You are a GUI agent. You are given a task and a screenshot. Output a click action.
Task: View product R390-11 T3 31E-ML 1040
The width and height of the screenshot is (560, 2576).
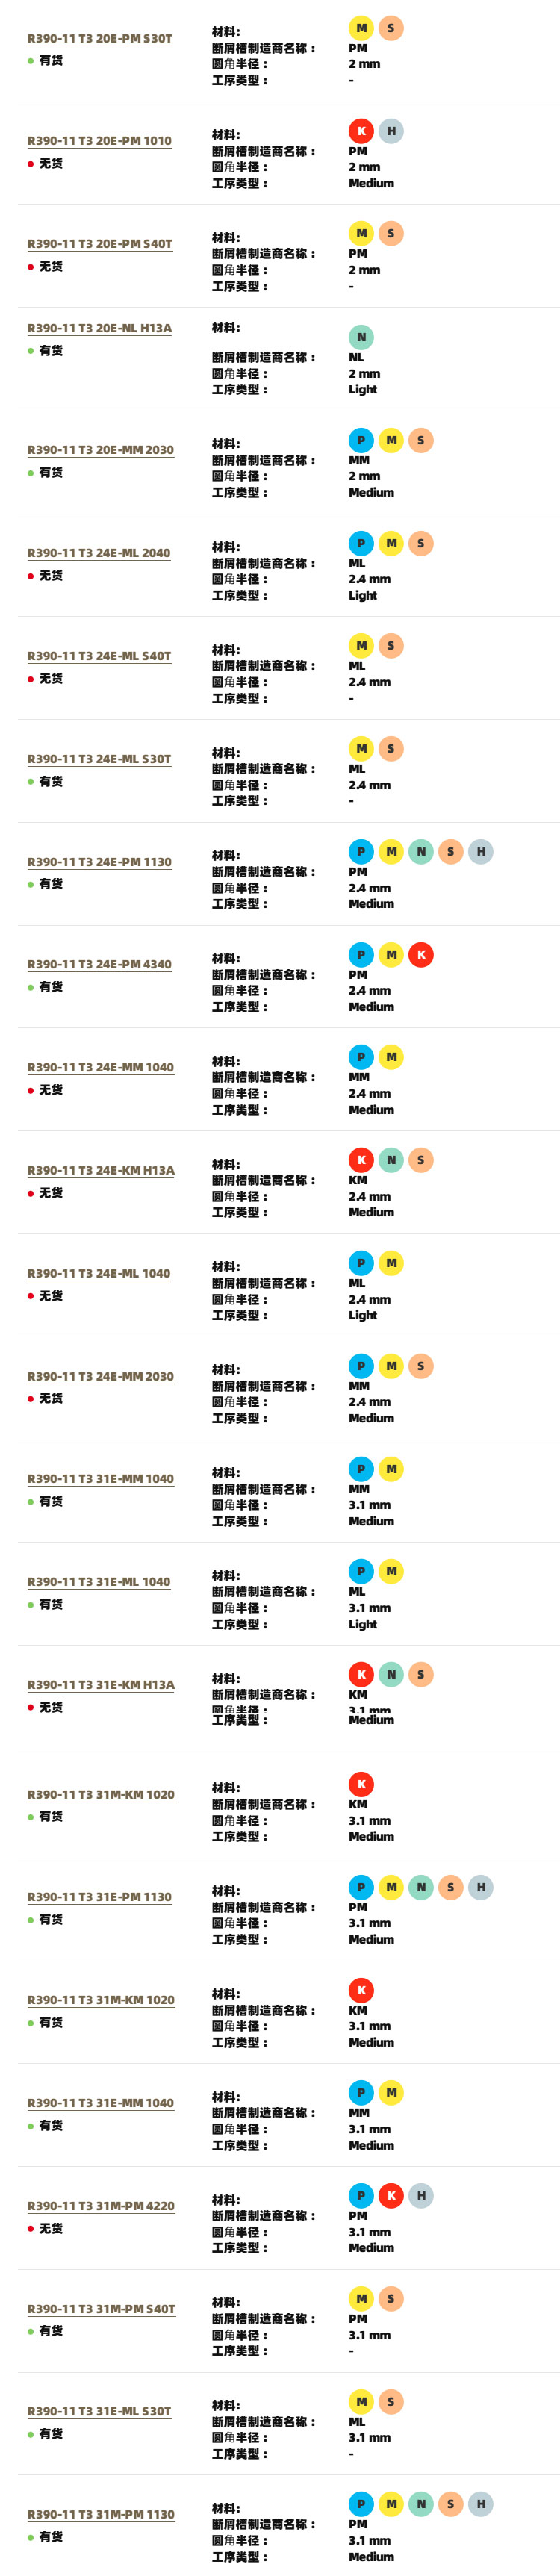(x=99, y=1582)
